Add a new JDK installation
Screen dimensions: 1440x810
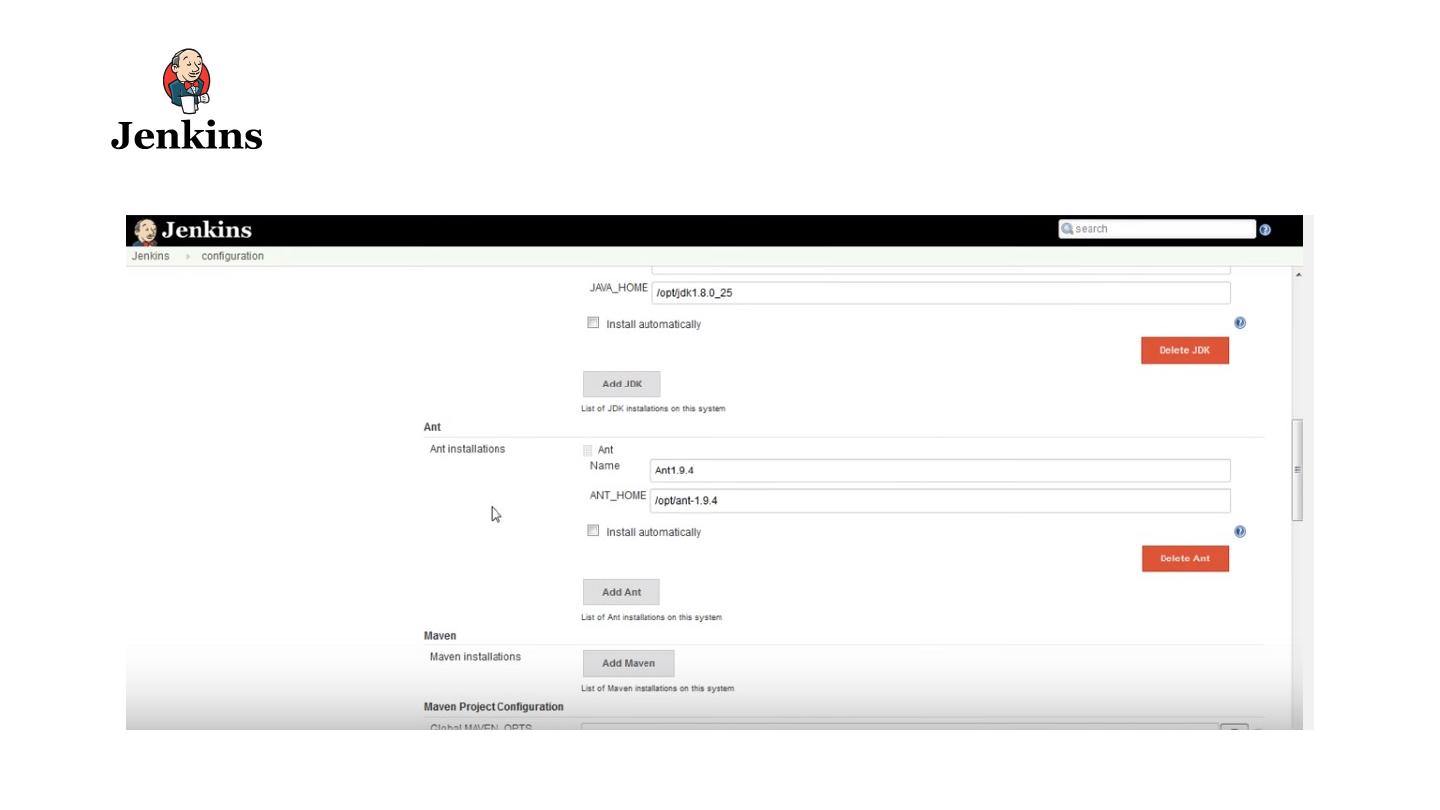pyautogui.click(x=622, y=384)
